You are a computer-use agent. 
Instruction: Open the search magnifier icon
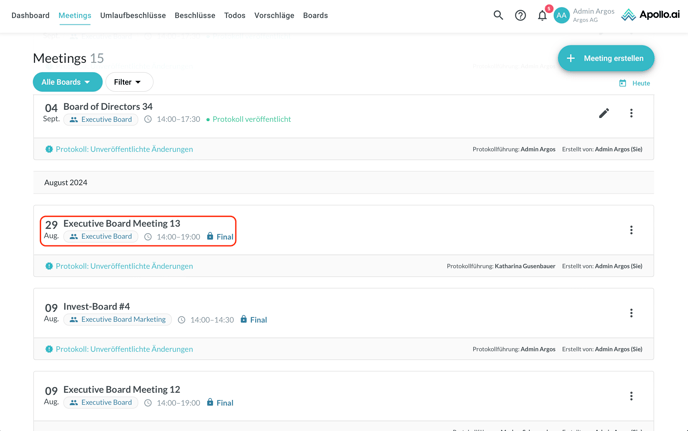coord(498,15)
